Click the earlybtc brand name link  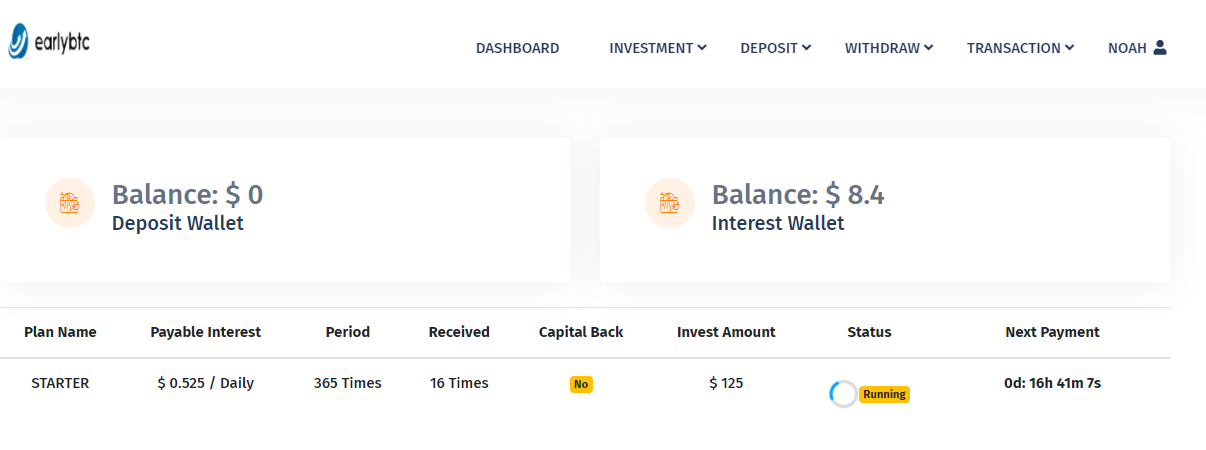click(x=64, y=44)
